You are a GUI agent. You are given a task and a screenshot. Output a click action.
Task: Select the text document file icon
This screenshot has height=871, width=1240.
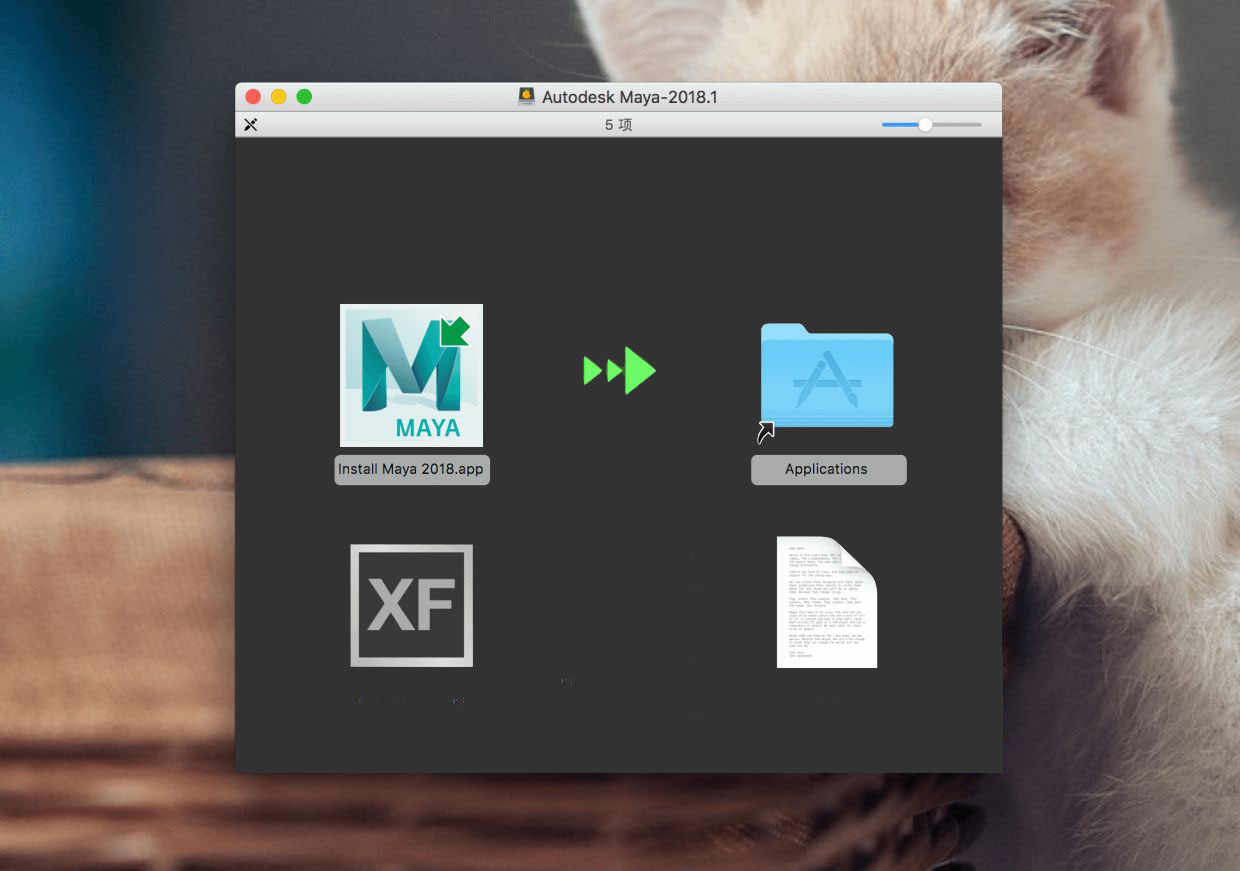click(x=827, y=602)
